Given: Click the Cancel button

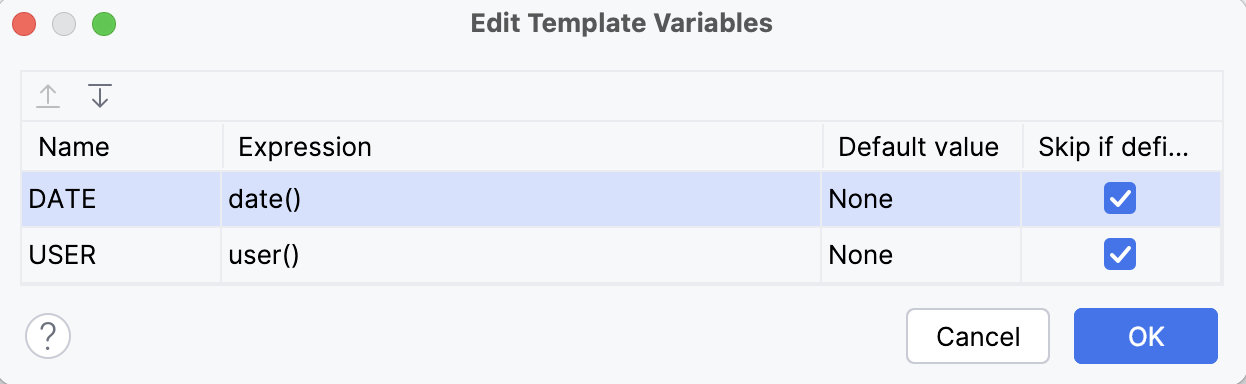Looking at the screenshot, I should pos(978,336).
